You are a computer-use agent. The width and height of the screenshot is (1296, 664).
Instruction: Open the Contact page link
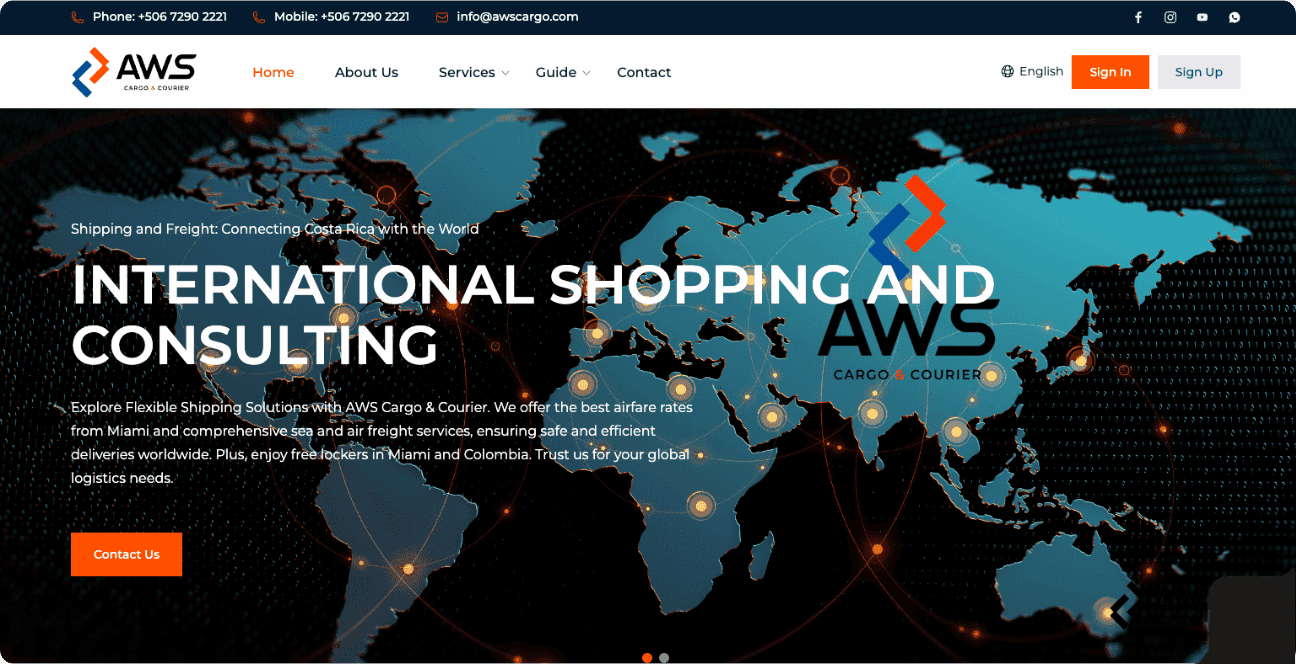click(x=644, y=72)
